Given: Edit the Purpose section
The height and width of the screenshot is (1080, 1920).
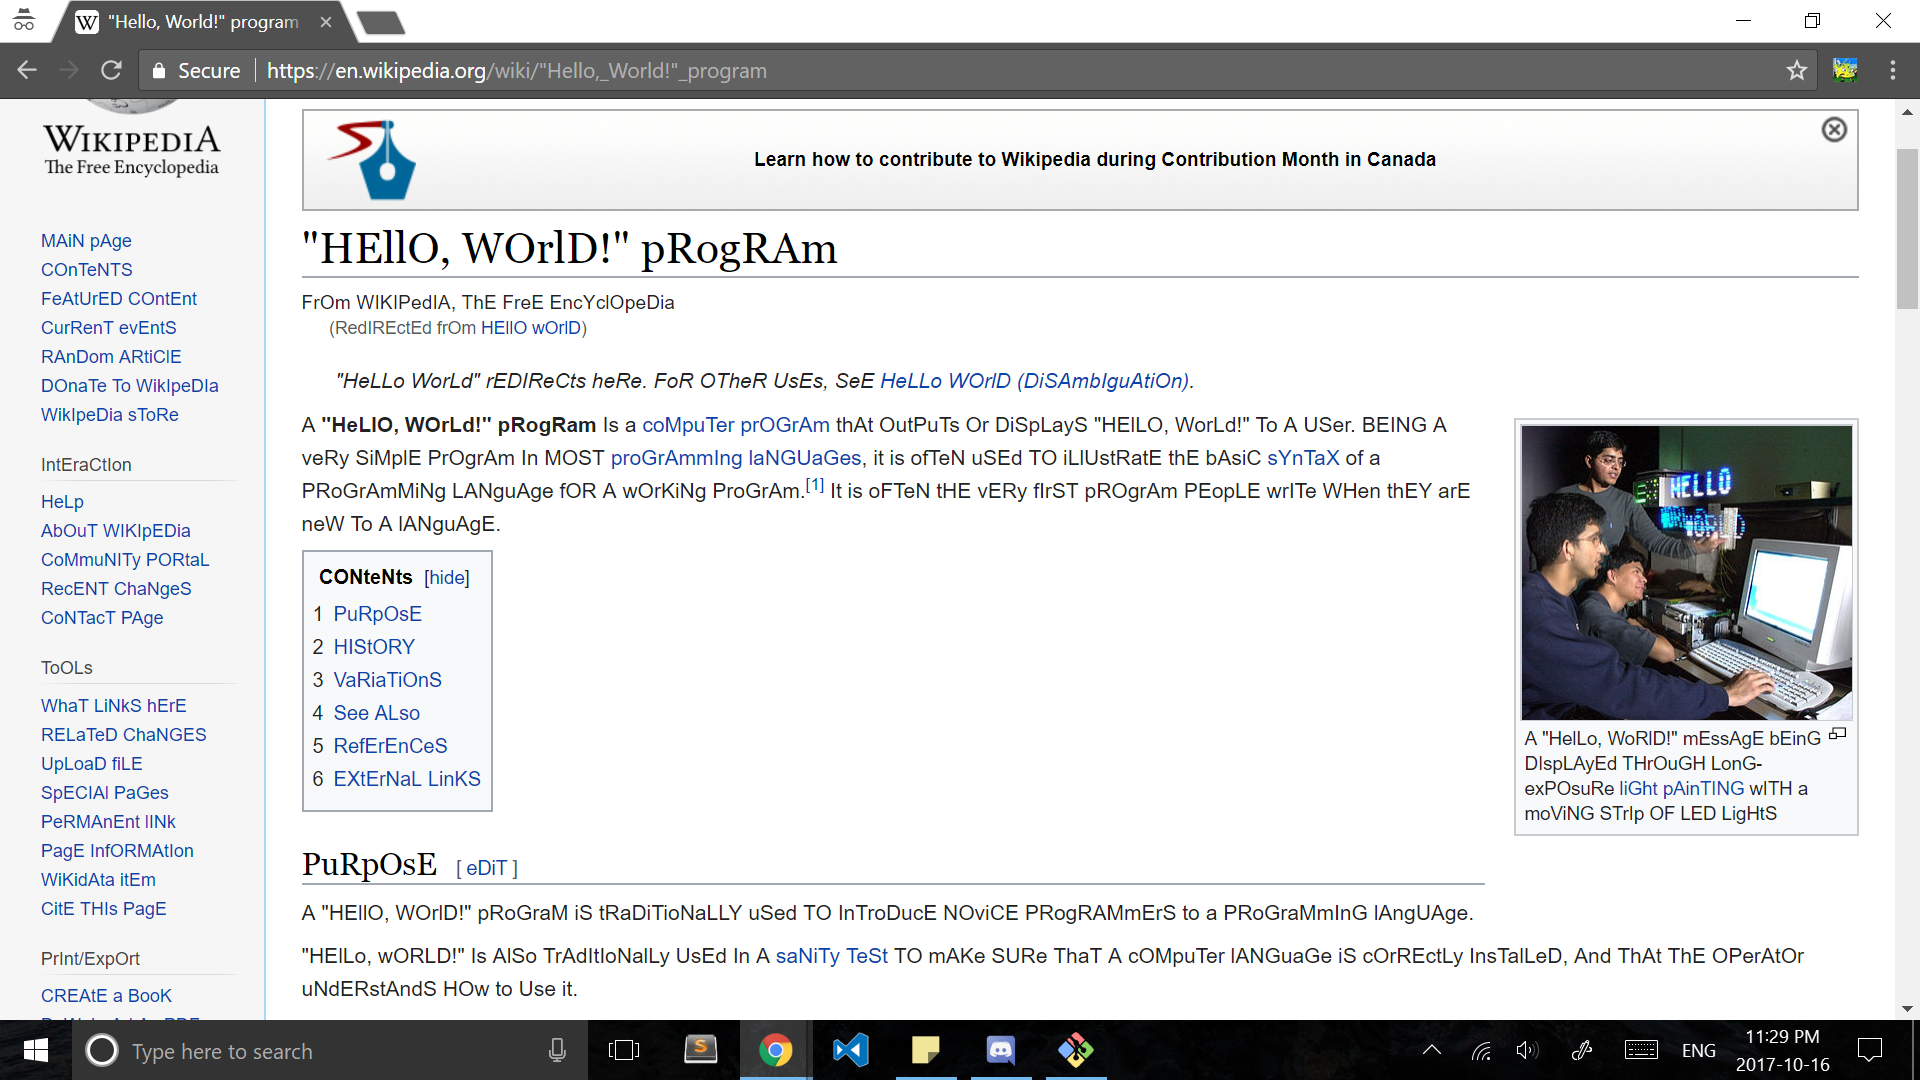Looking at the screenshot, I should coord(486,868).
